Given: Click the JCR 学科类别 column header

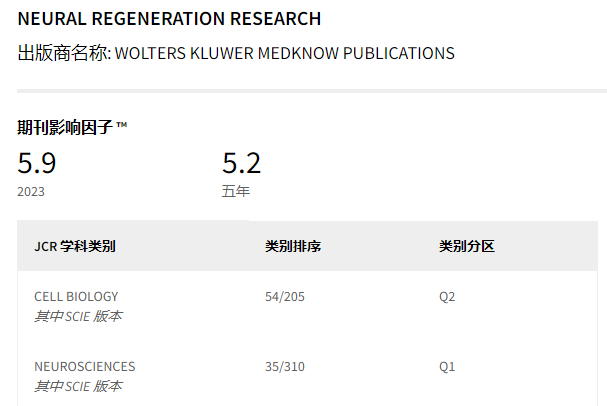Looking at the screenshot, I should [x=75, y=246].
